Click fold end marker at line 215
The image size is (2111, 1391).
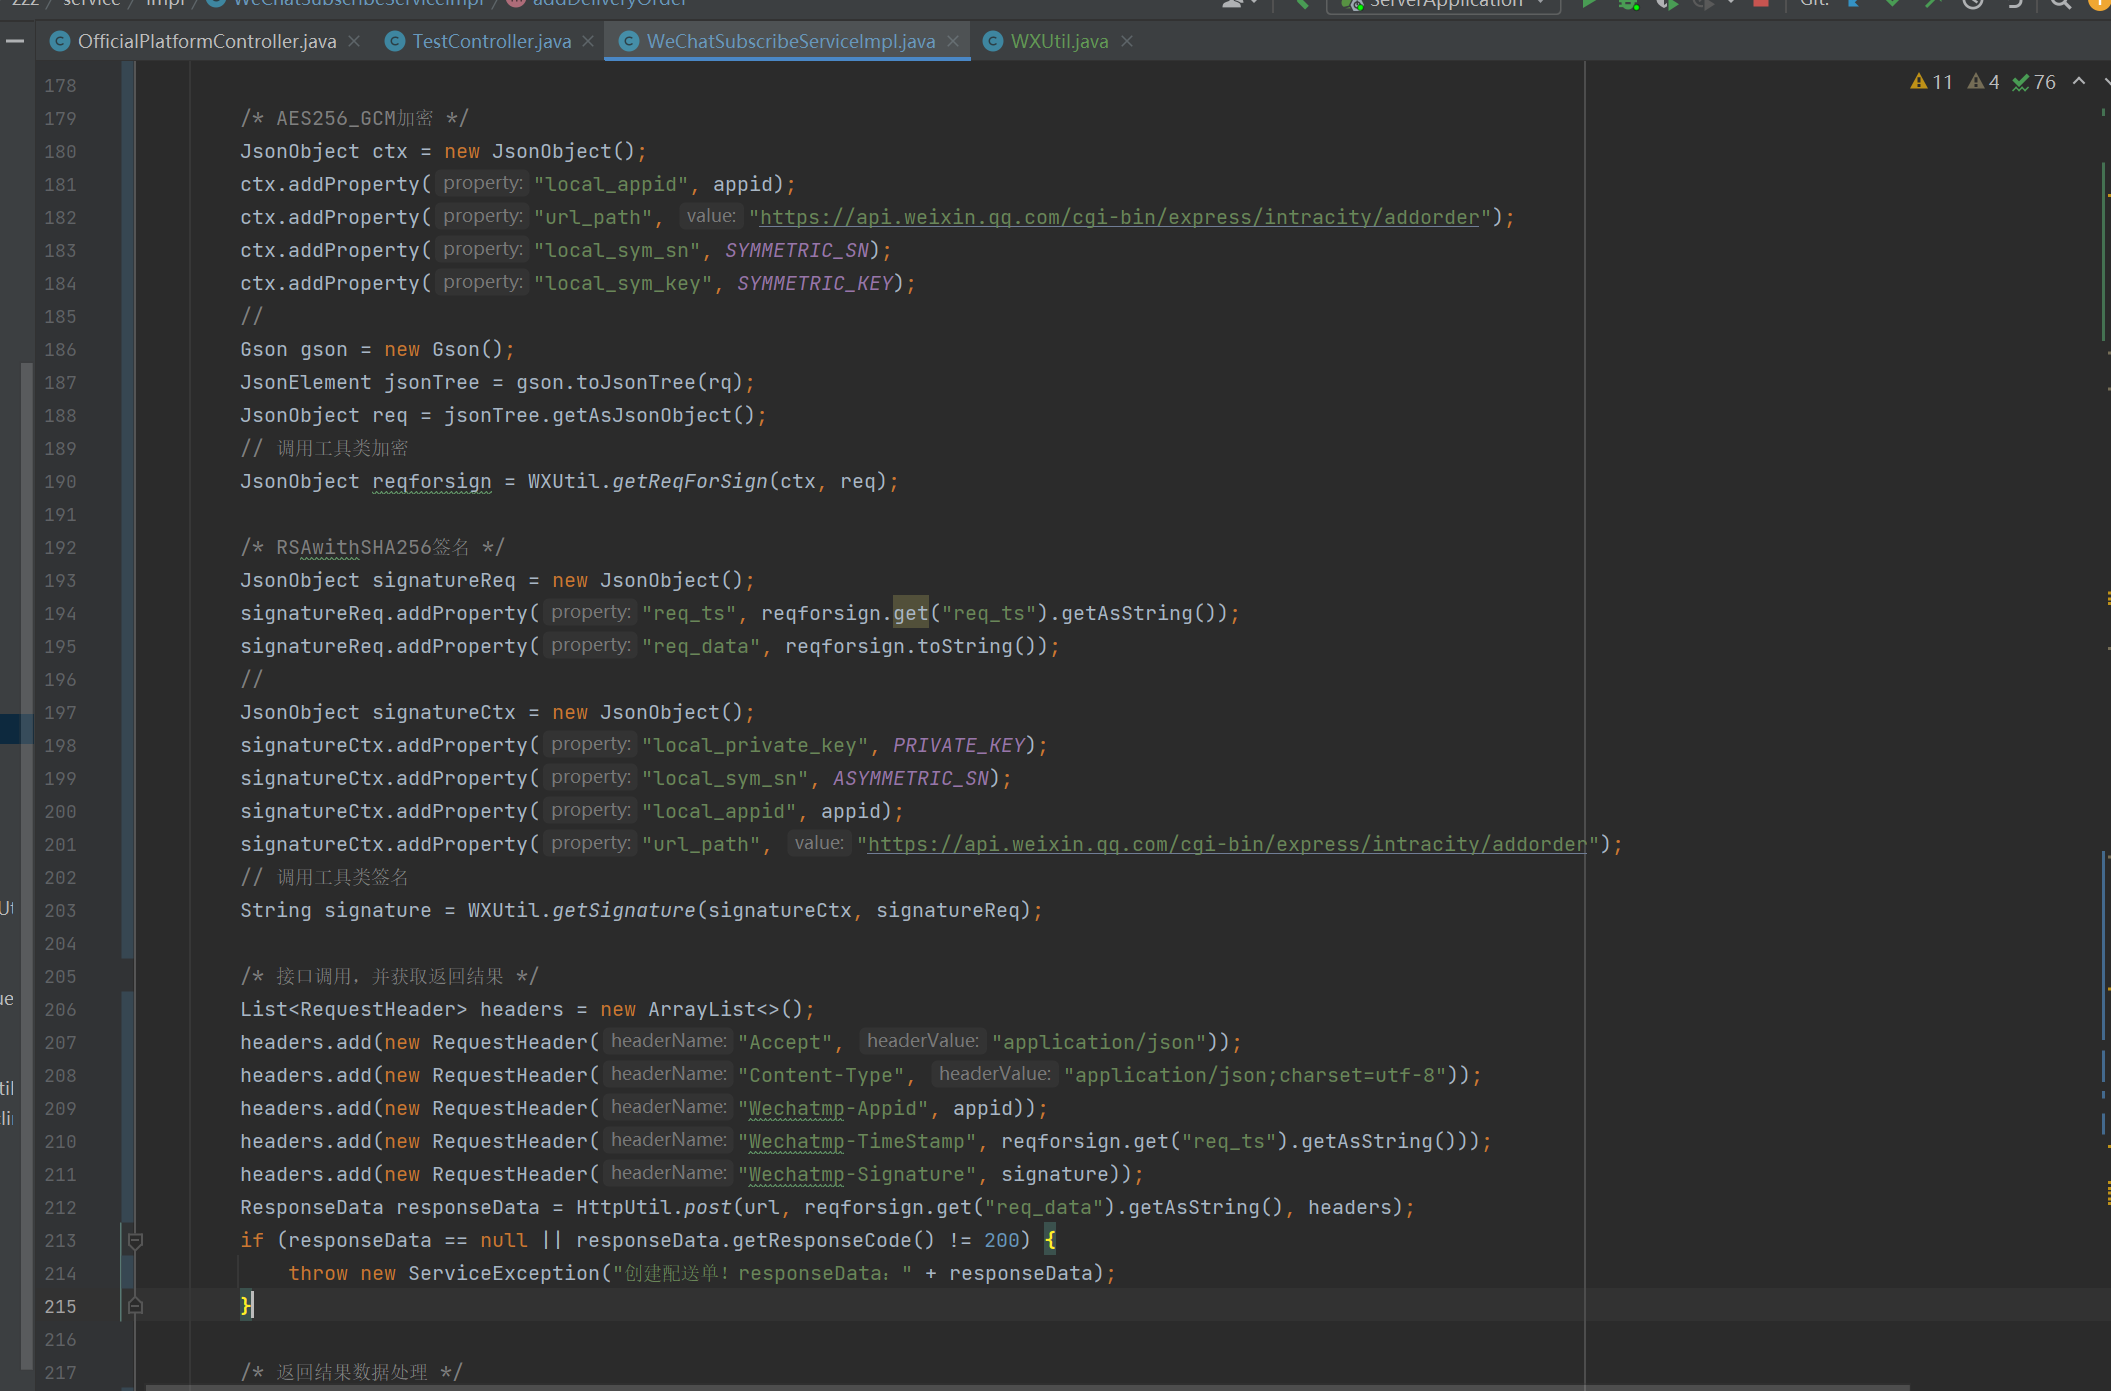pyautogui.click(x=135, y=1306)
